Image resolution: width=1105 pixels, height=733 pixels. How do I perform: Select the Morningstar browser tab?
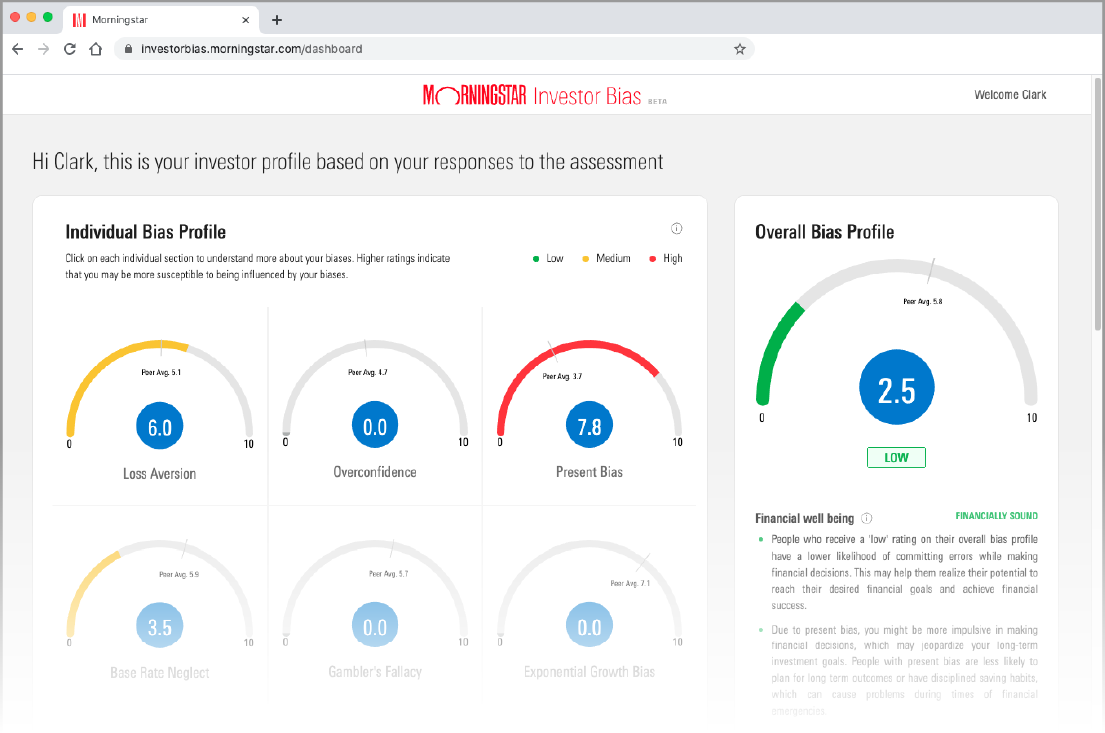(x=150, y=20)
